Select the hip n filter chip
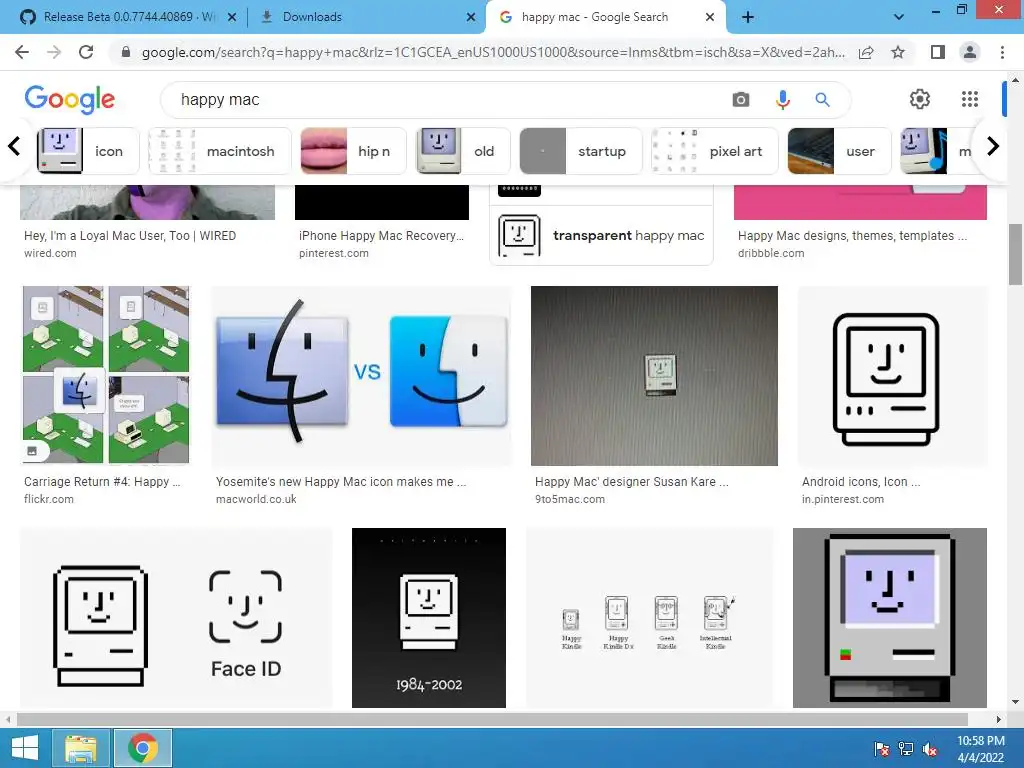 click(x=353, y=151)
